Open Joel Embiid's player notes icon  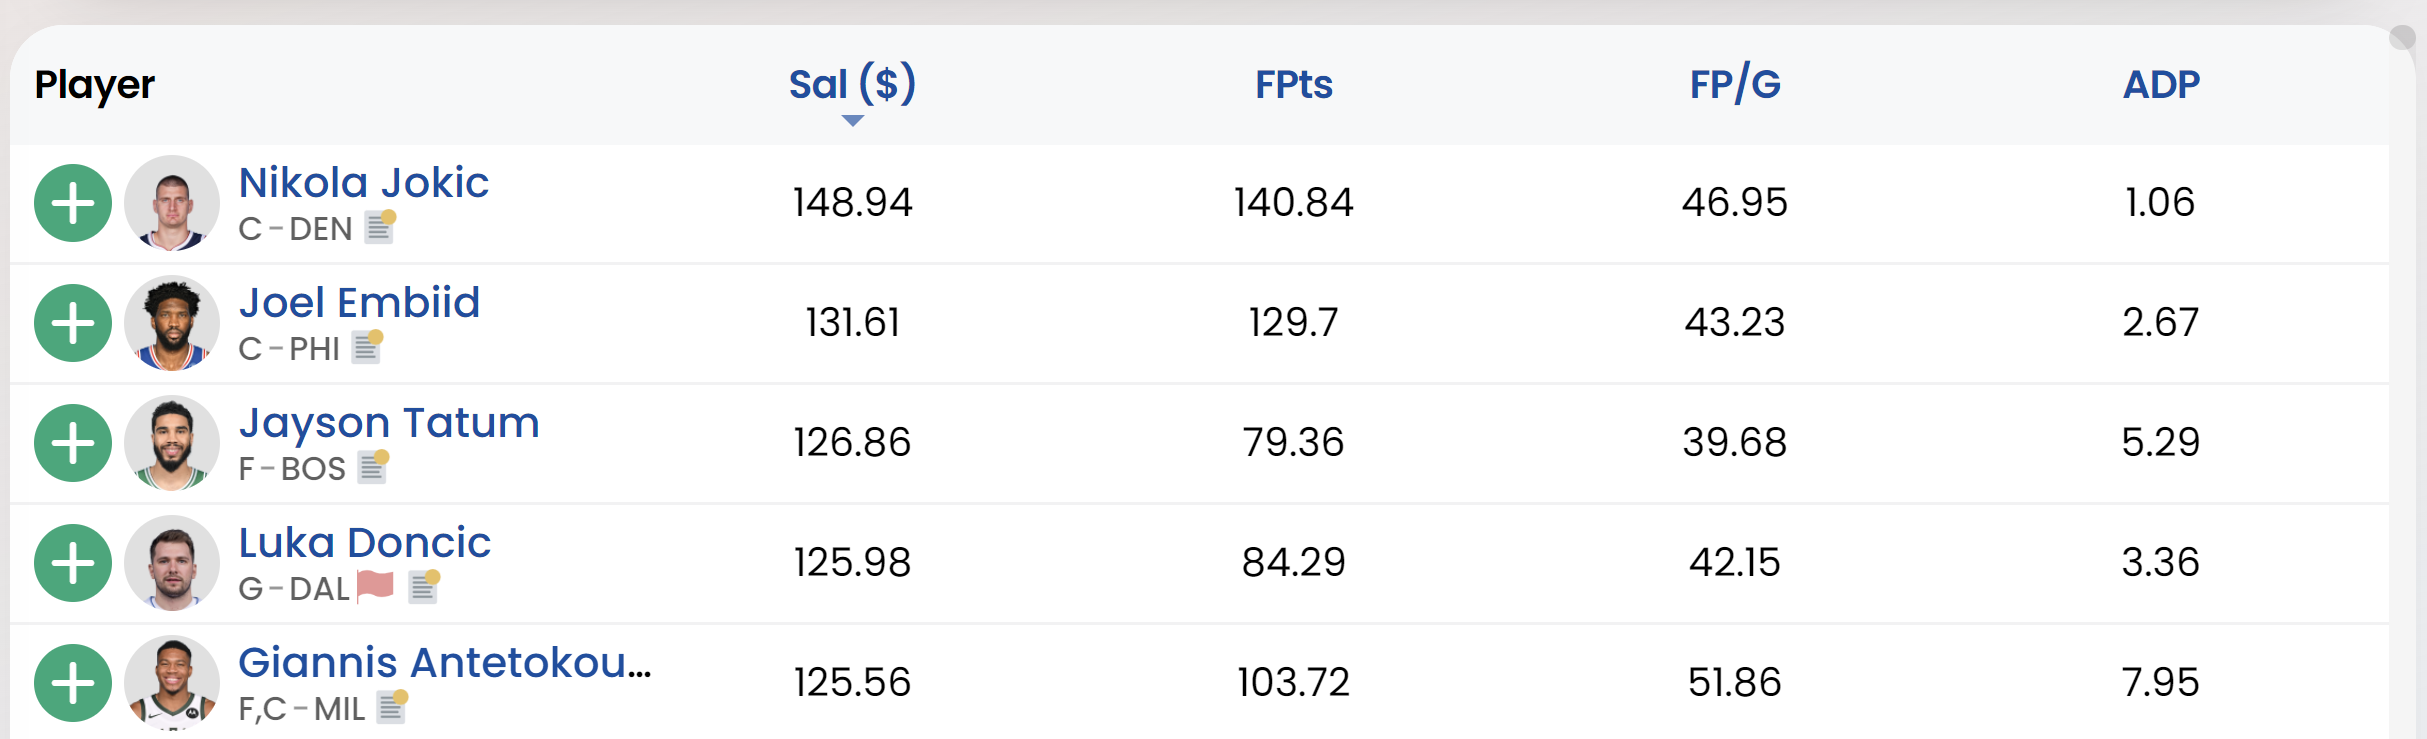click(367, 347)
